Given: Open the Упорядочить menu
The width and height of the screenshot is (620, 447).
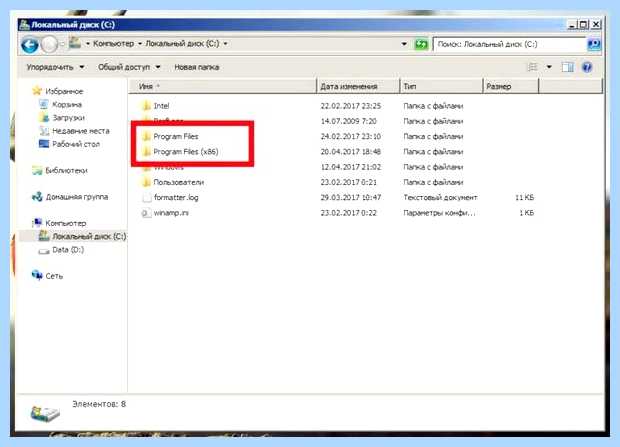Looking at the screenshot, I should click(x=55, y=67).
